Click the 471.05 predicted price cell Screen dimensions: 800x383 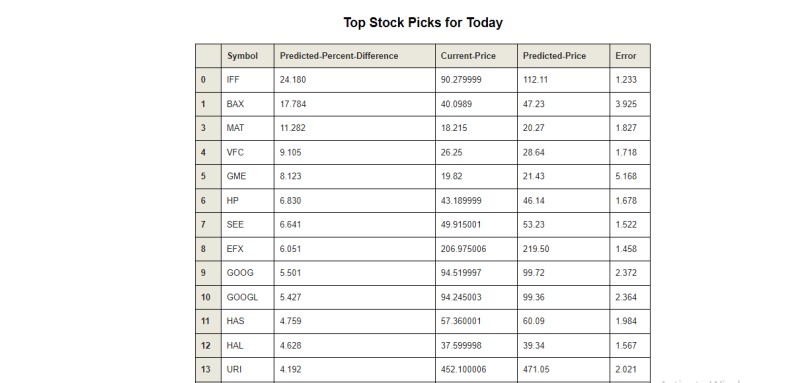pyautogui.click(x=563, y=370)
